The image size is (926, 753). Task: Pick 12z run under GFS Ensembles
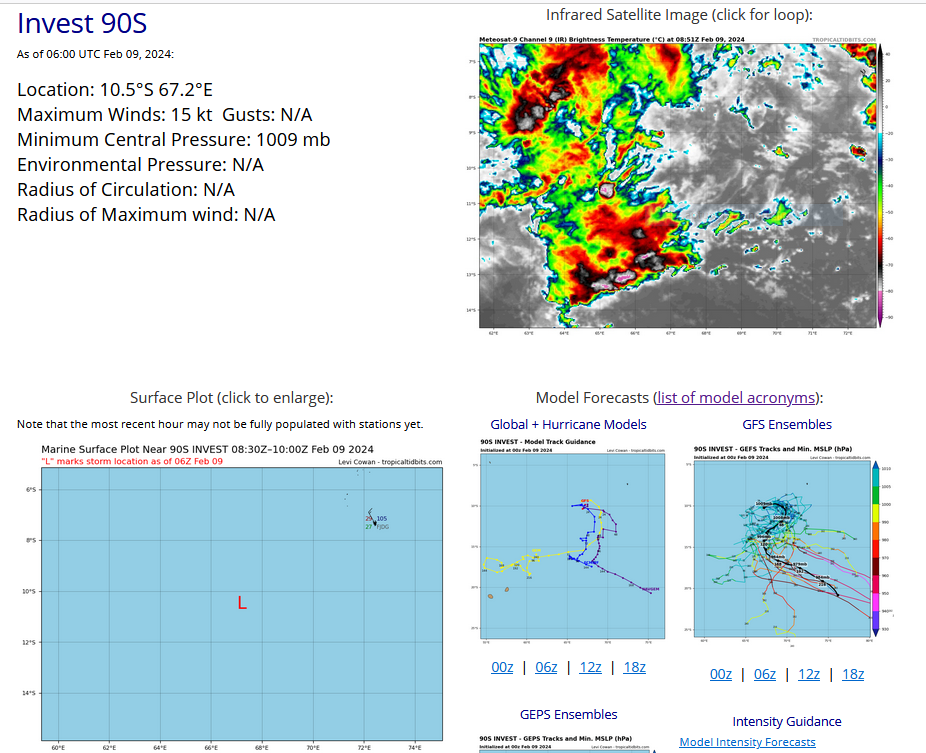(x=808, y=674)
